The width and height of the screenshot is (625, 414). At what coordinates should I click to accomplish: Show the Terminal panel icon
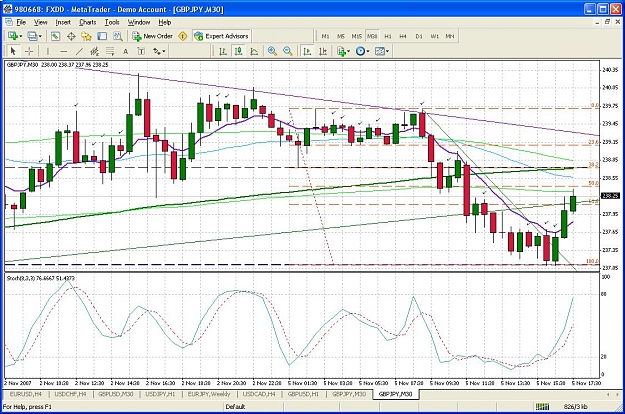pyautogui.click(x=102, y=36)
